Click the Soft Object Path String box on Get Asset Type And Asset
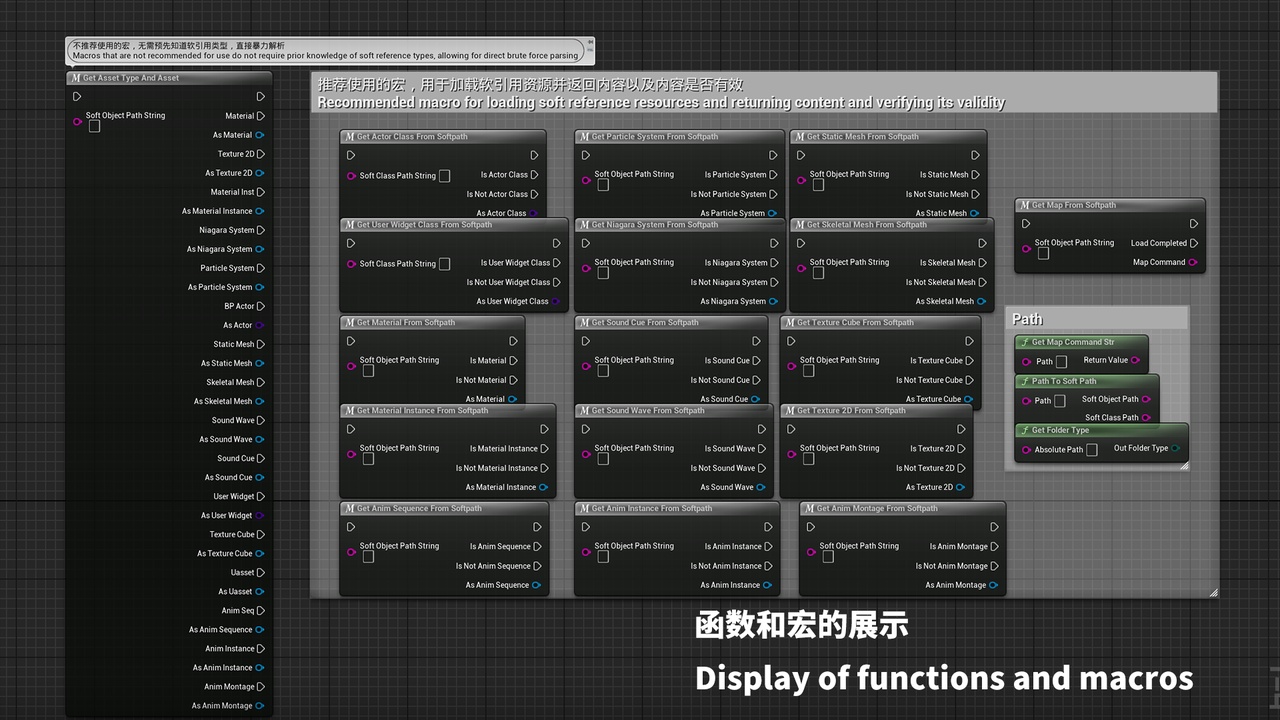 point(94,127)
